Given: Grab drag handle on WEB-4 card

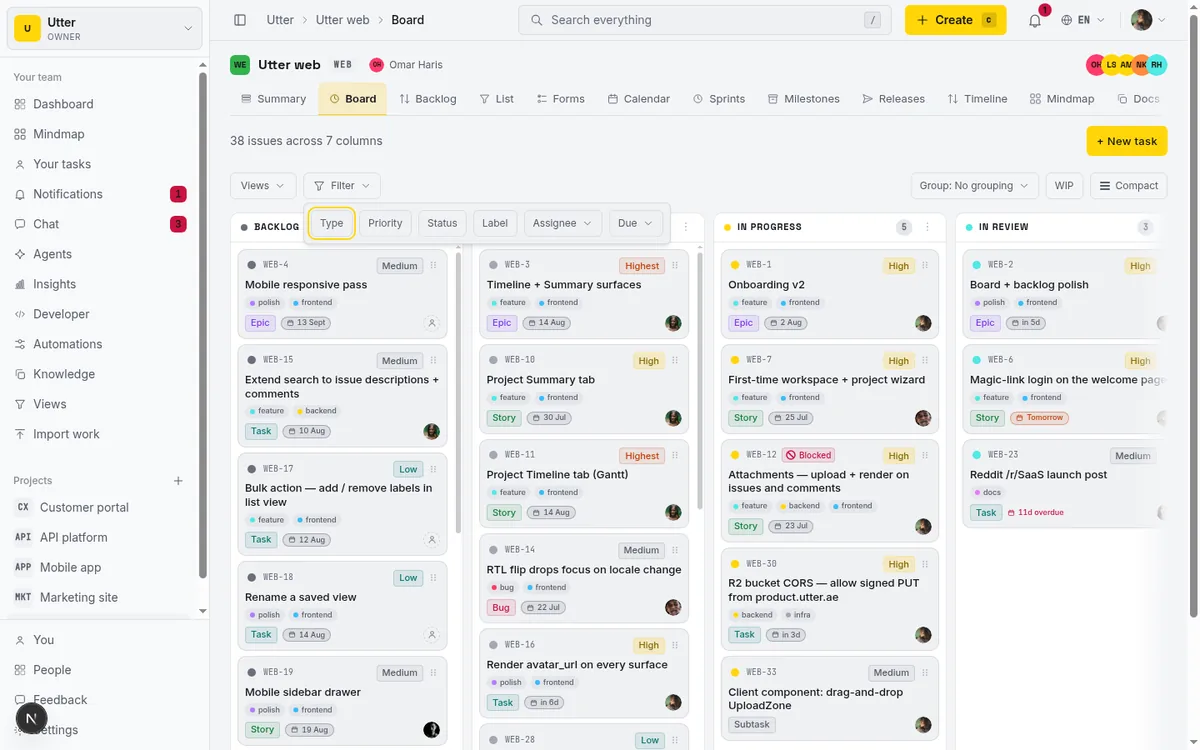Looking at the screenshot, I should 433,266.
